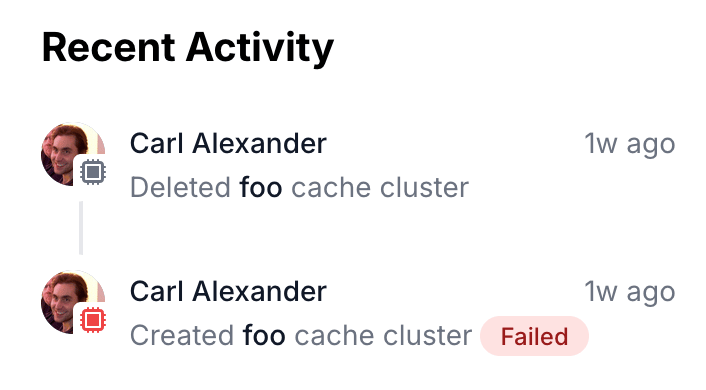Viewport: 706px width, 390px height.
Task: Select the Recent Activity heading
Action: 188,48
